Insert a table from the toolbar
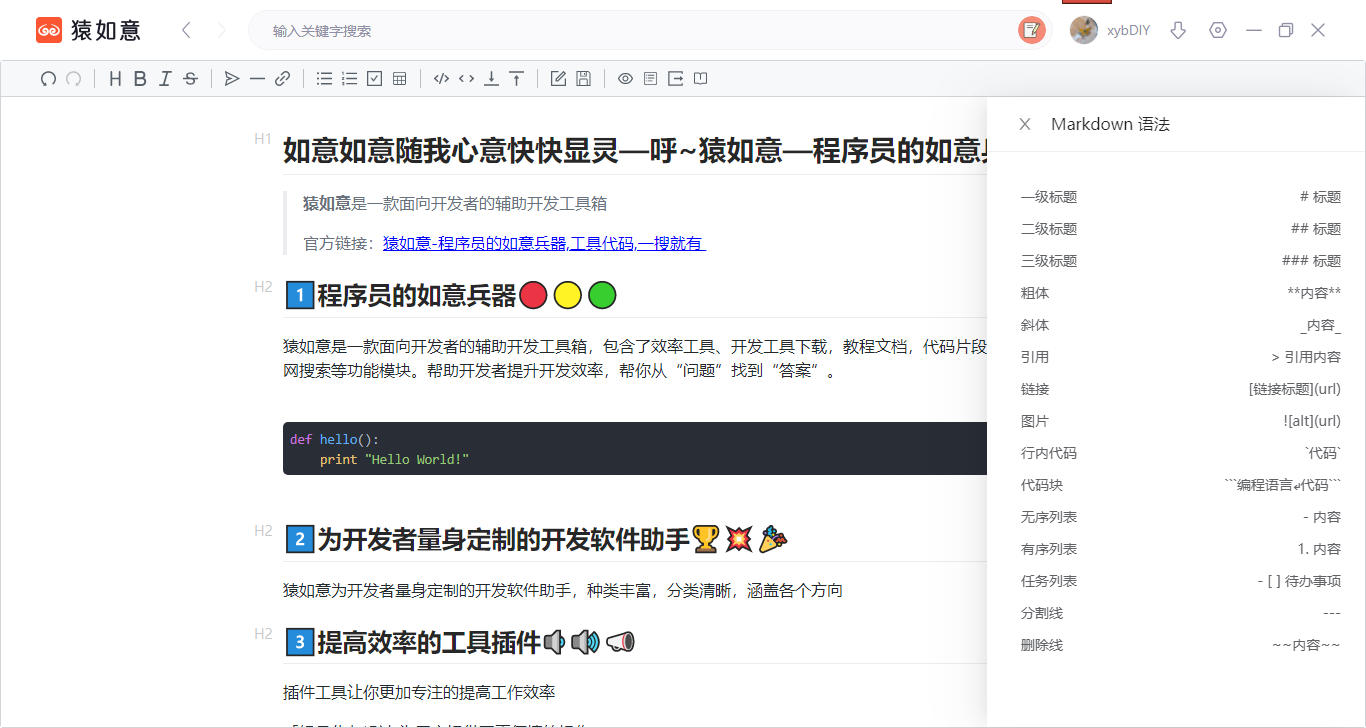 tap(399, 79)
